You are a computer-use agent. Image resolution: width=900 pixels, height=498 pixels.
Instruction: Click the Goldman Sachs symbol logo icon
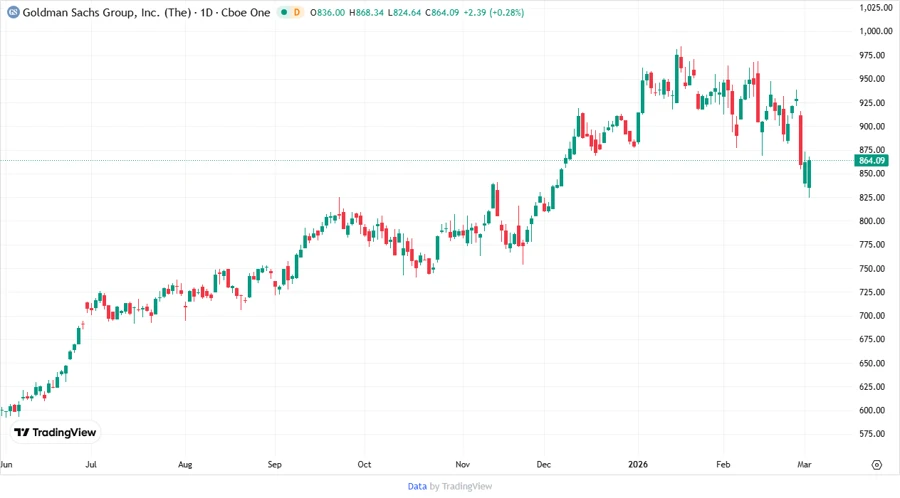point(13,12)
